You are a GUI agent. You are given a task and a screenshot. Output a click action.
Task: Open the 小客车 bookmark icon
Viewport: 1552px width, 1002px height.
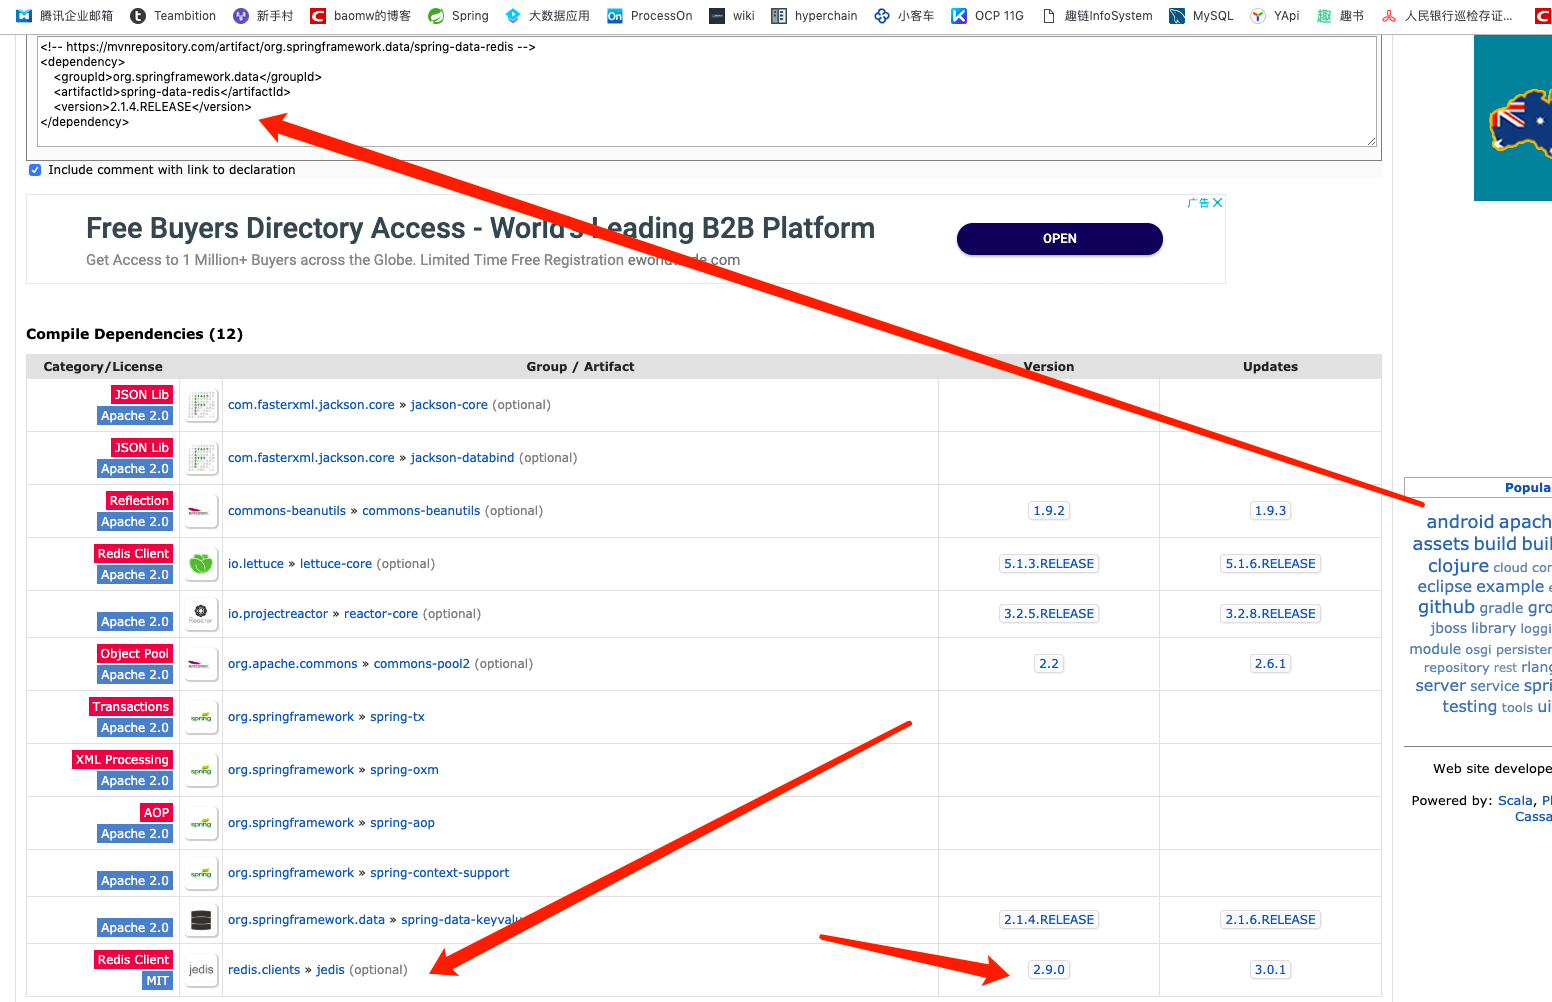(x=882, y=16)
